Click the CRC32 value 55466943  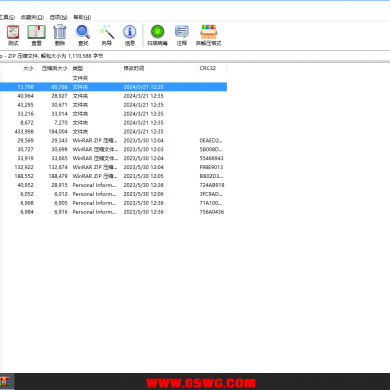click(211, 158)
